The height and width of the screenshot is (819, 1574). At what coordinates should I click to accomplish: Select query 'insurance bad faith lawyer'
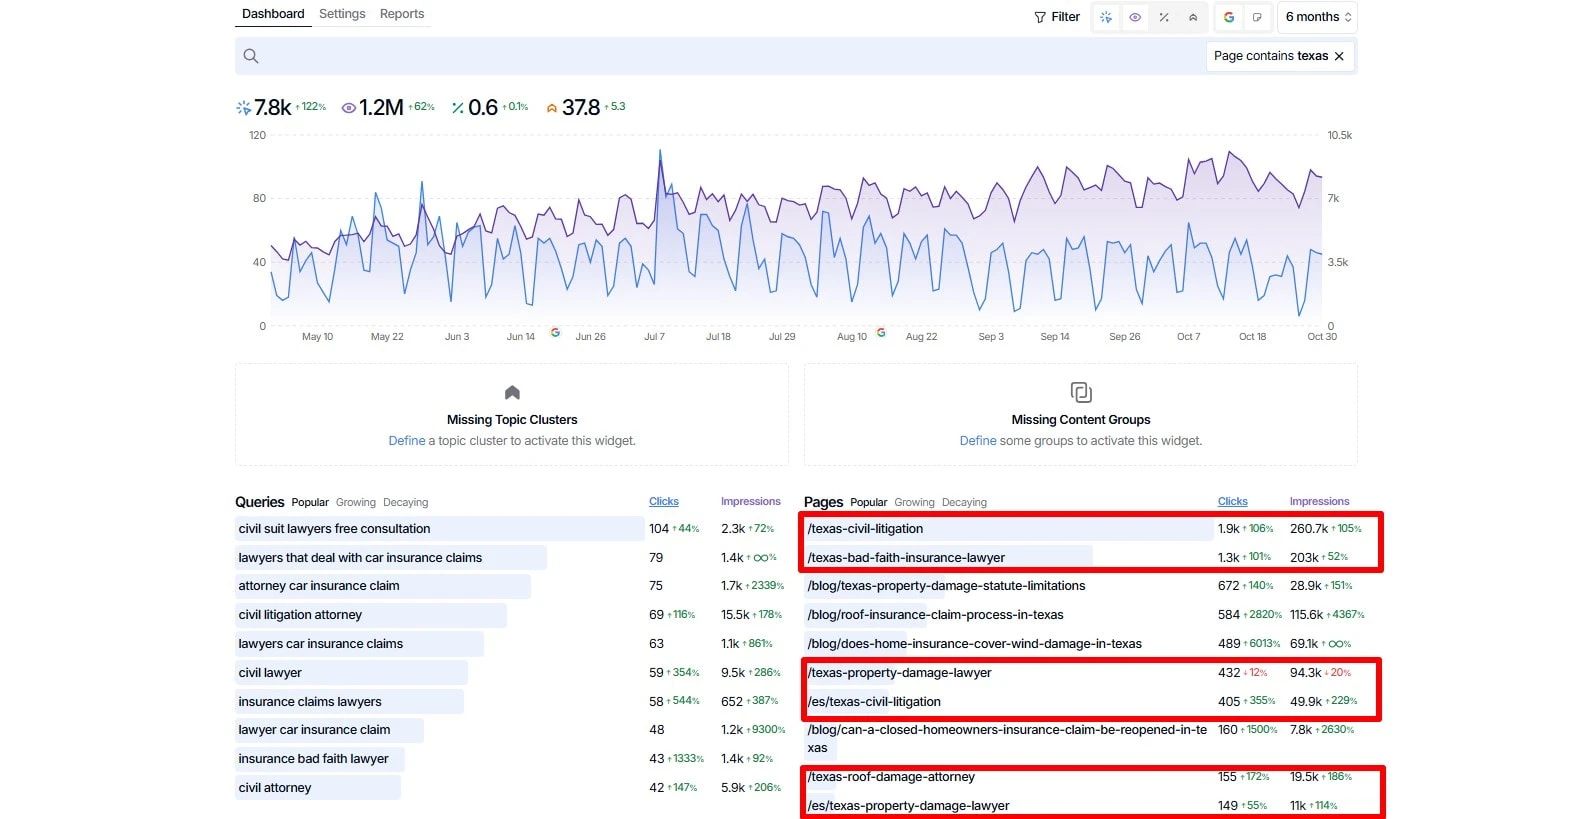(313, 759)
